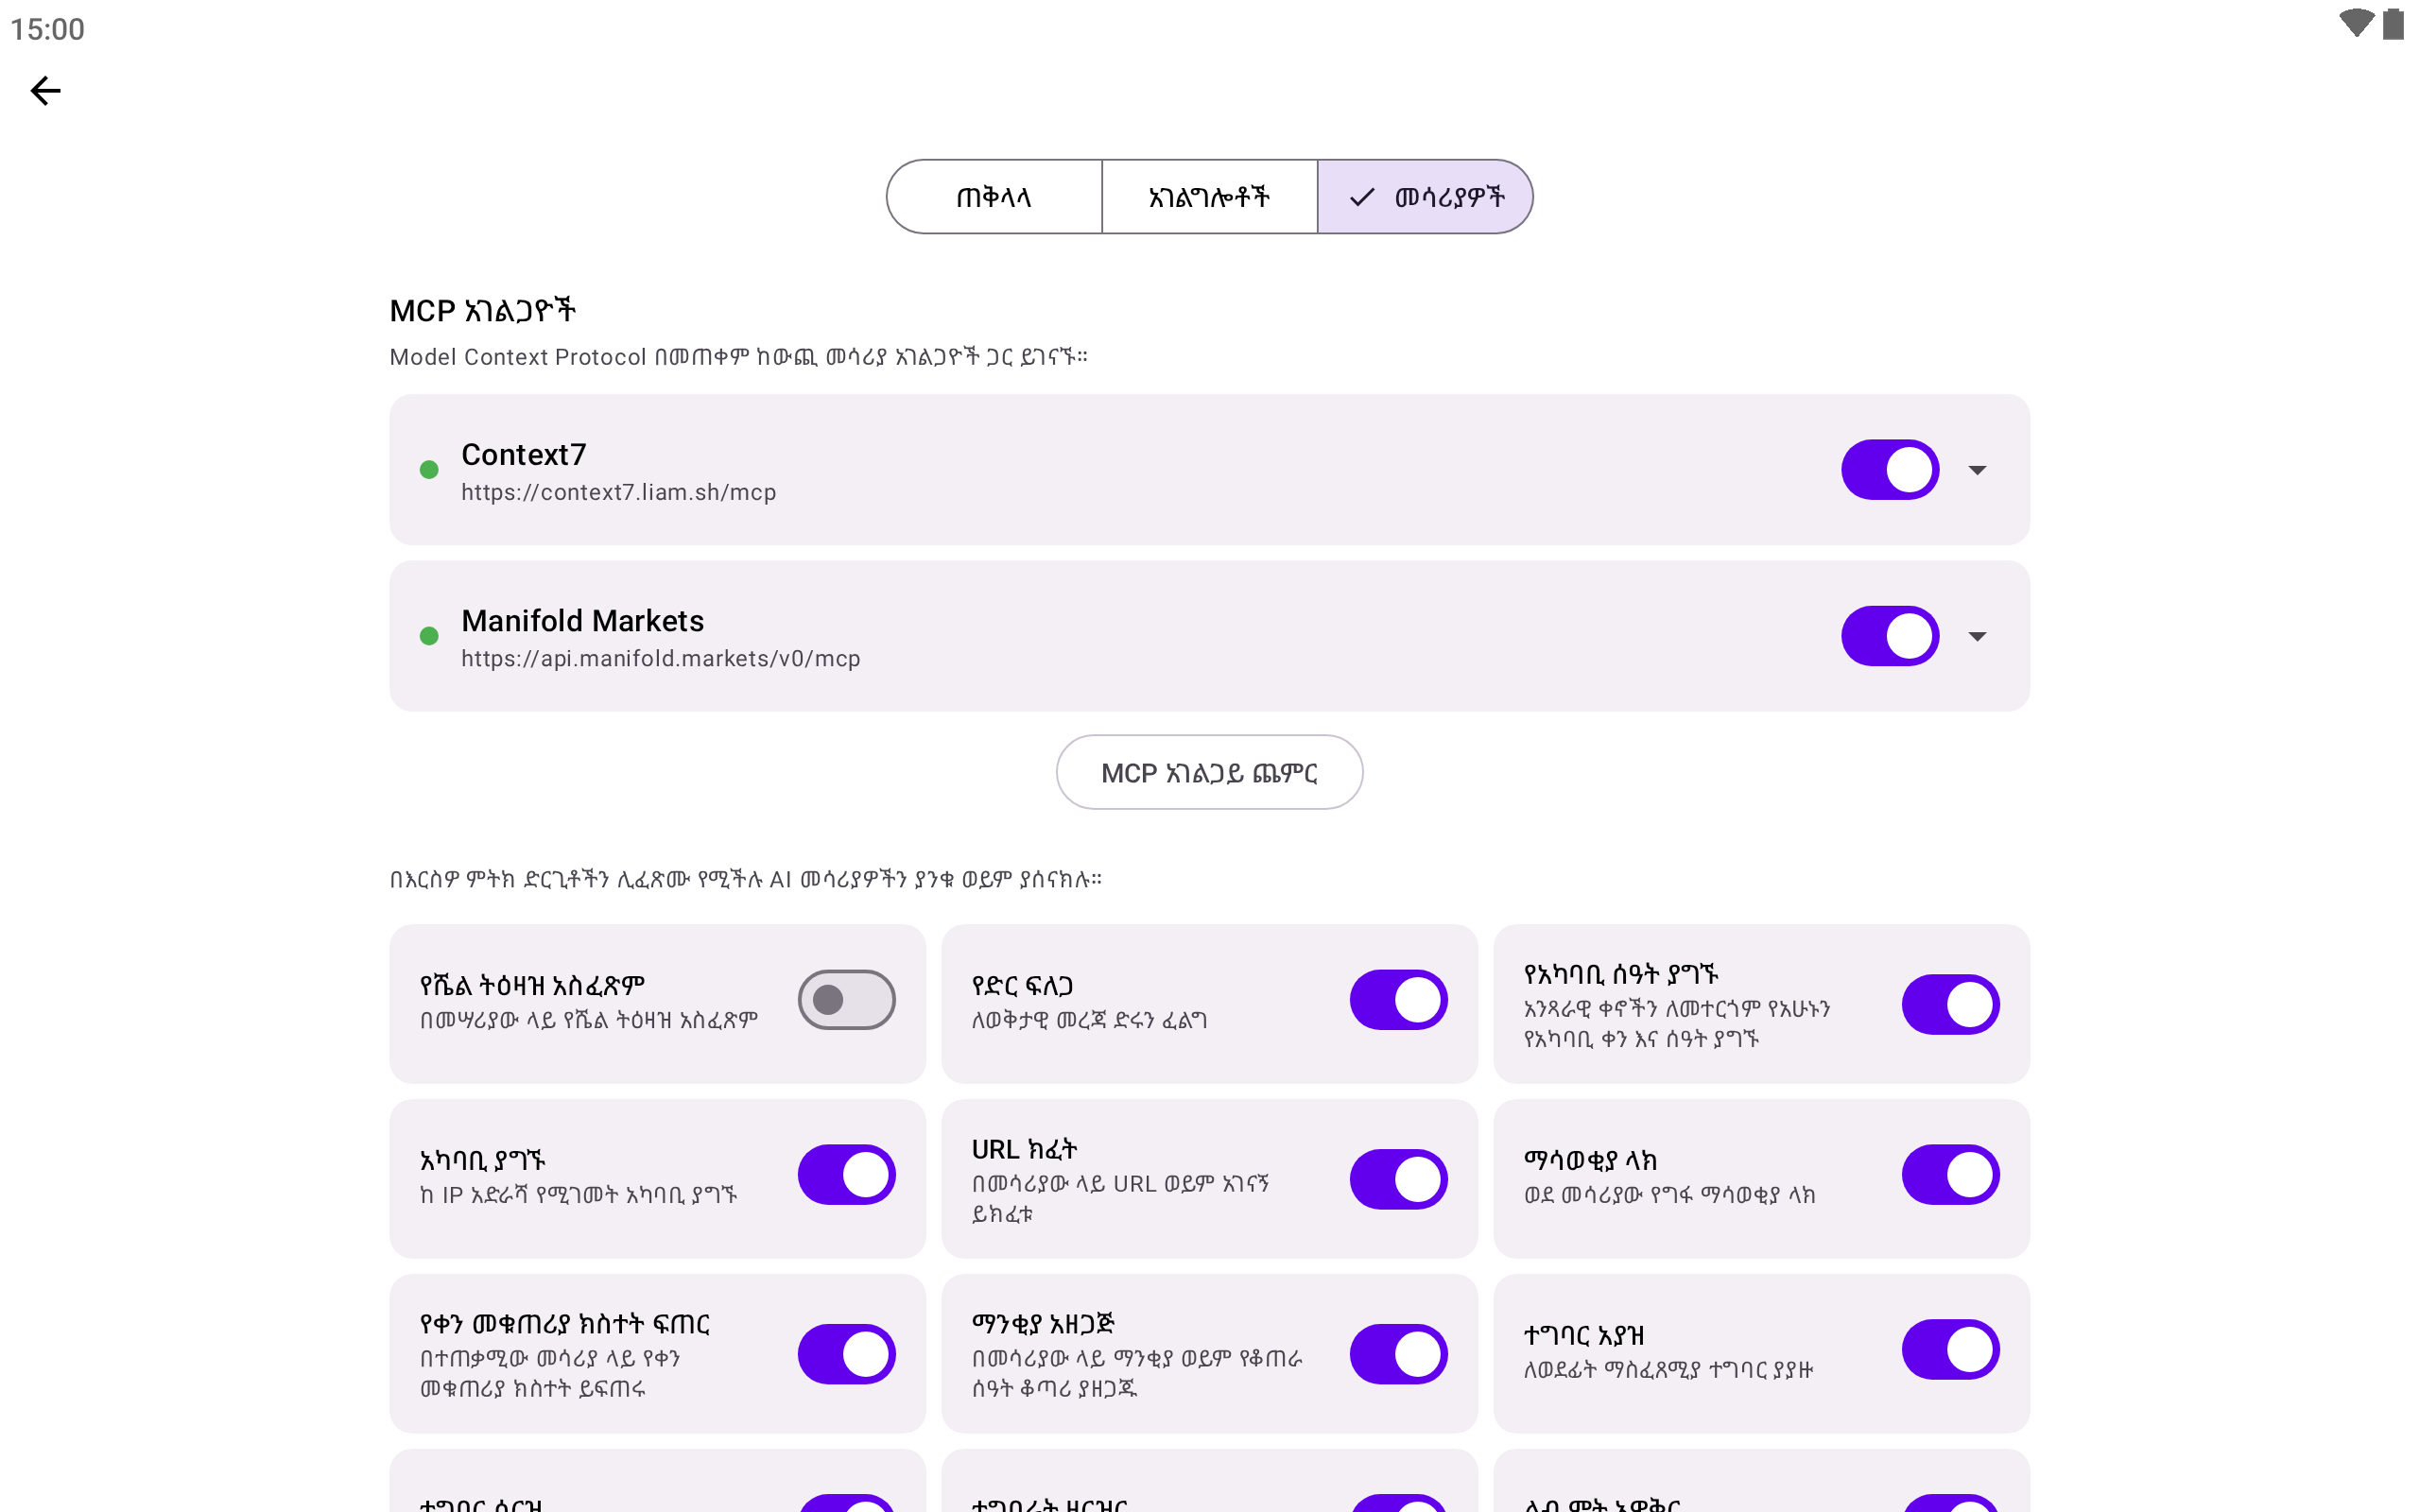Viewport: 2420px width, 1512px height.
Task: Click the Context7 green status dot
Action: pyautogui.click(x=429, y=470)
